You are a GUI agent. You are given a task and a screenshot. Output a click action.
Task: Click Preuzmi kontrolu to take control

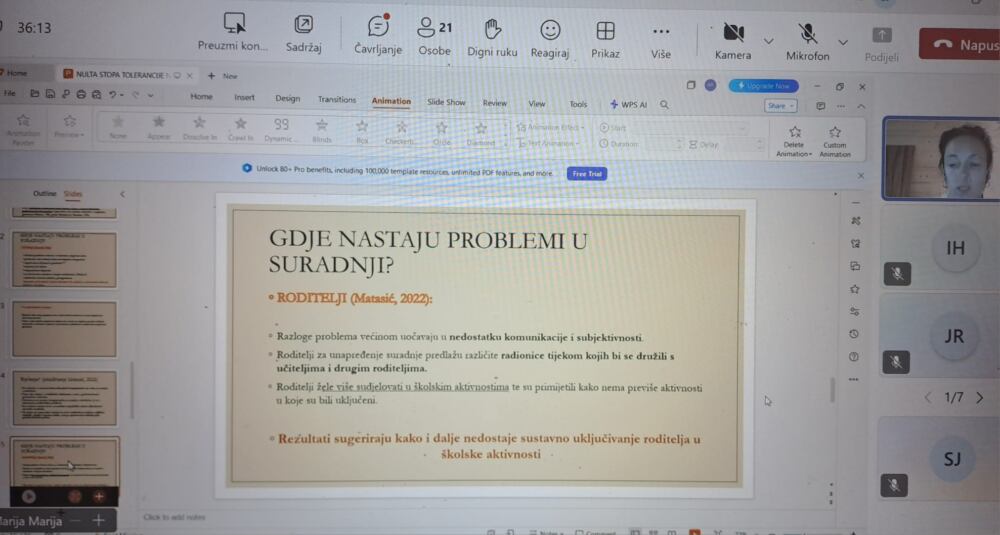[234, 25]
